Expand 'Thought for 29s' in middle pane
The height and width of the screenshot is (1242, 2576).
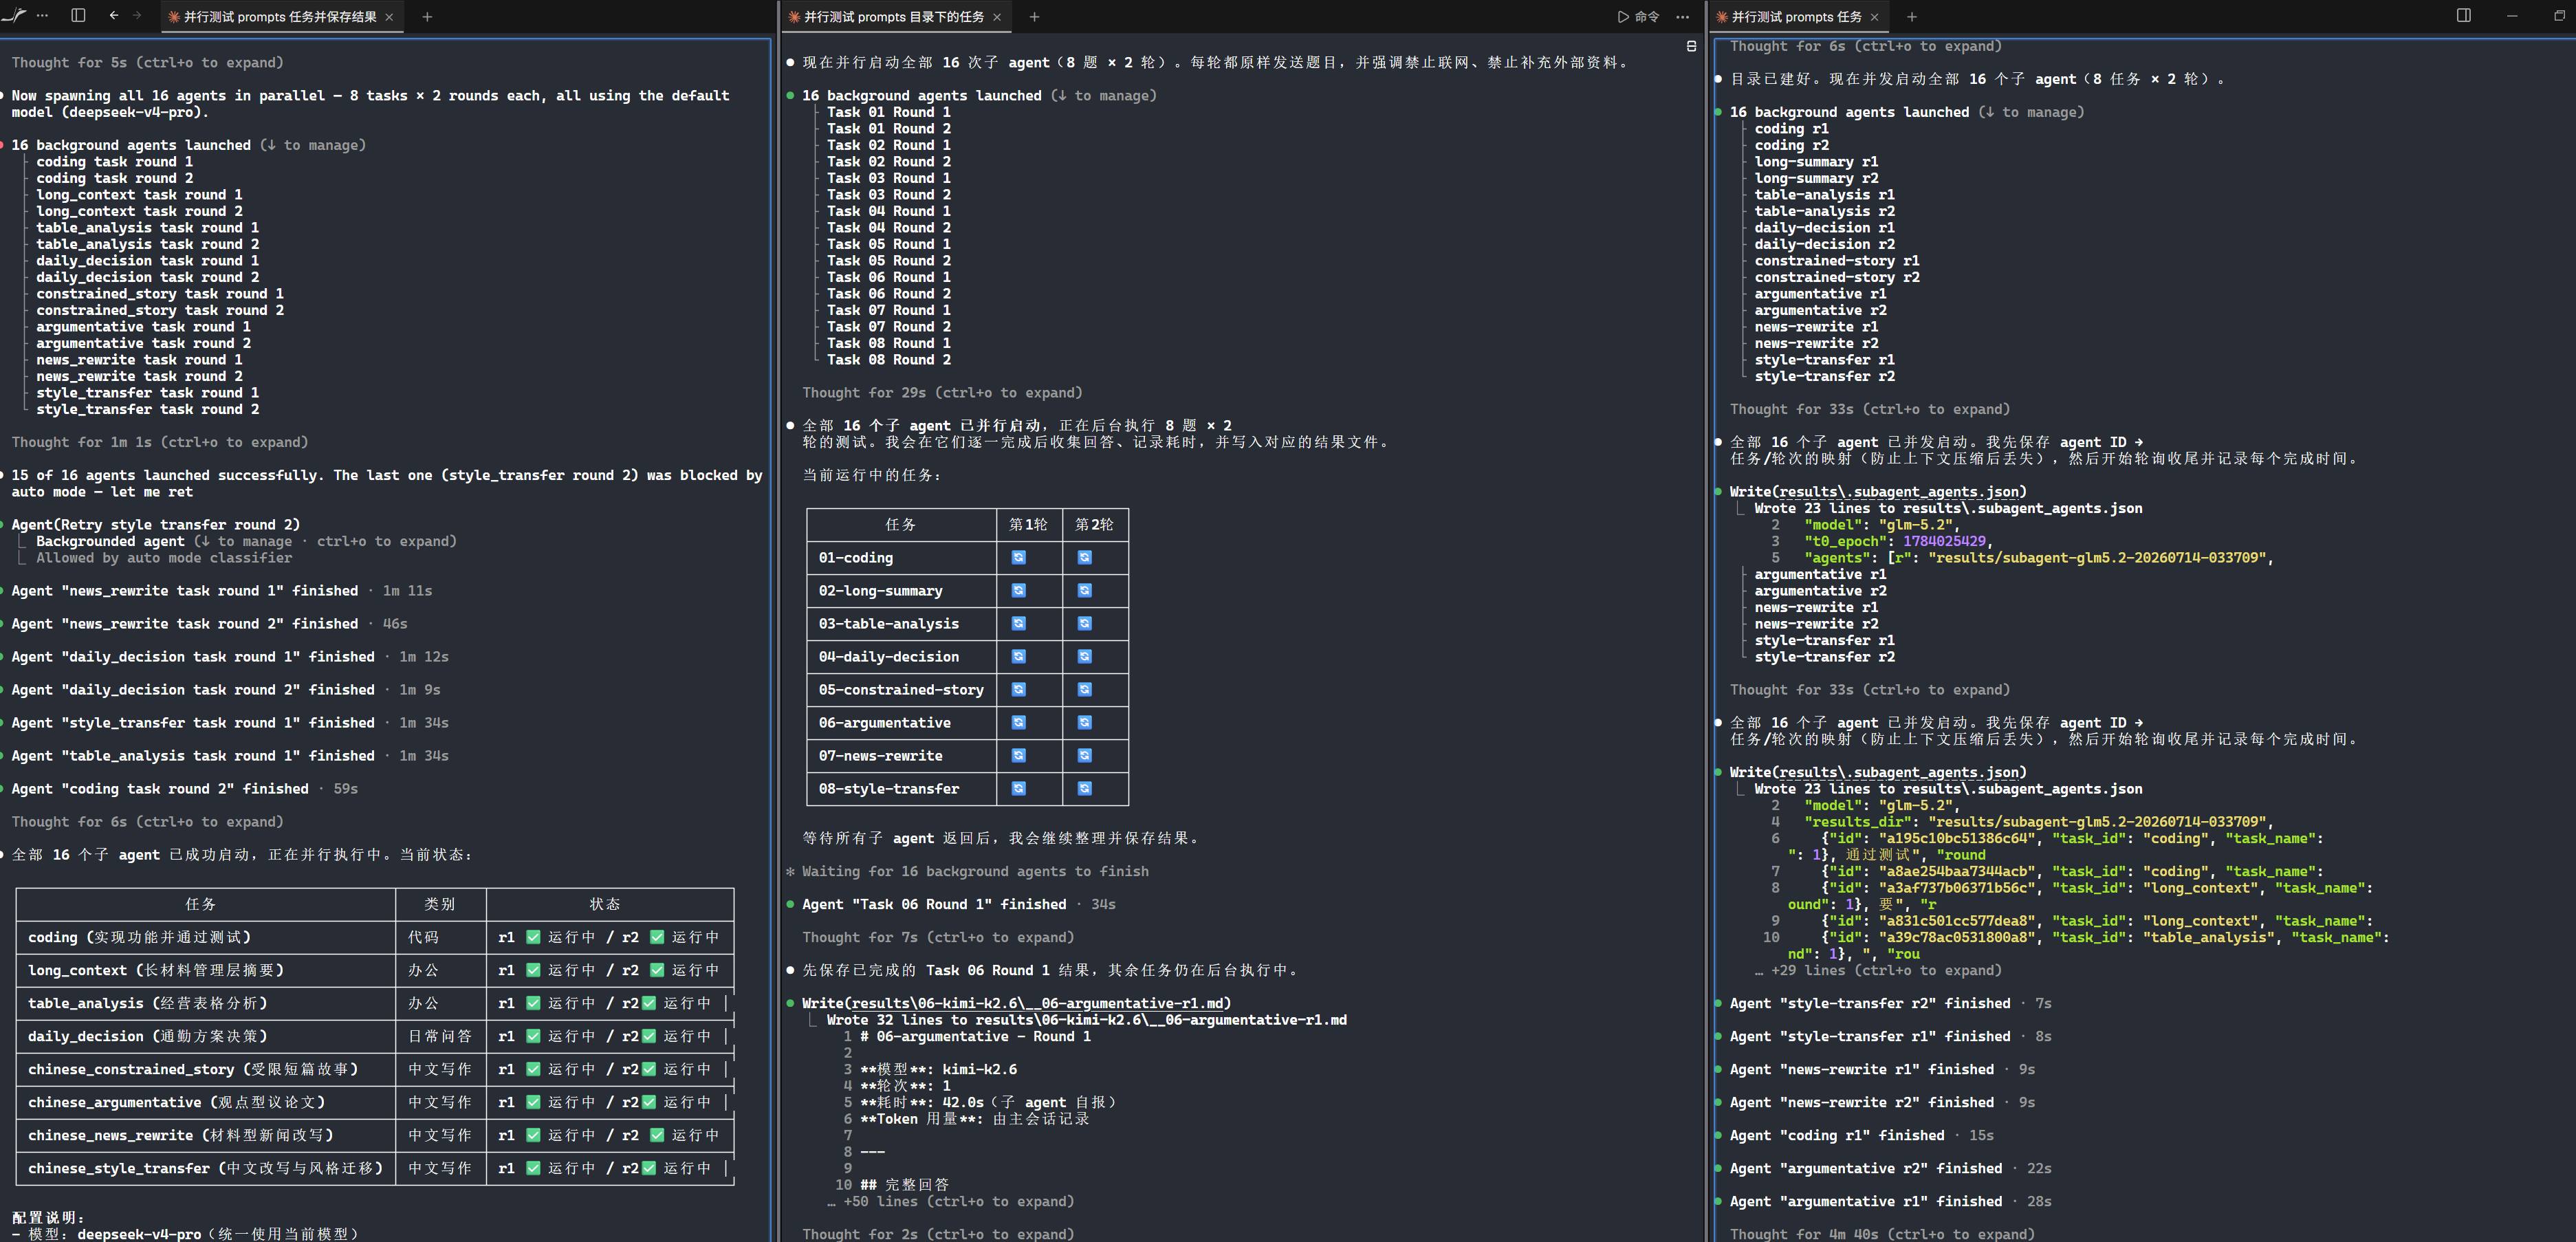click(x=942, y=393)
